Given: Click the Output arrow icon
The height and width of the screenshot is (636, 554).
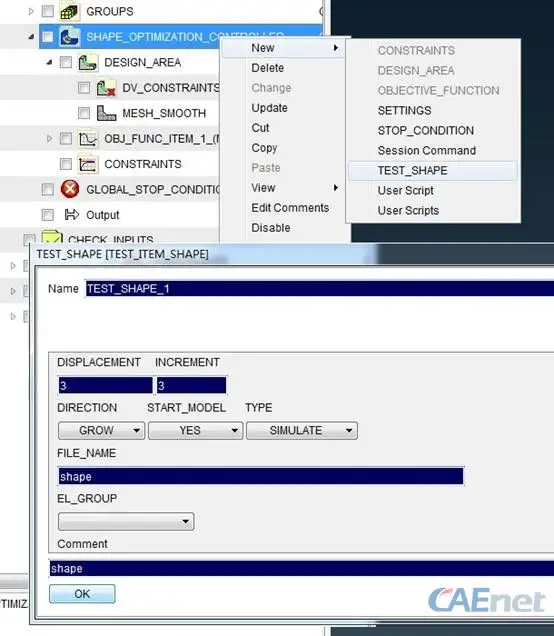Looking at the screenshot, I should (x=72, y=215).
